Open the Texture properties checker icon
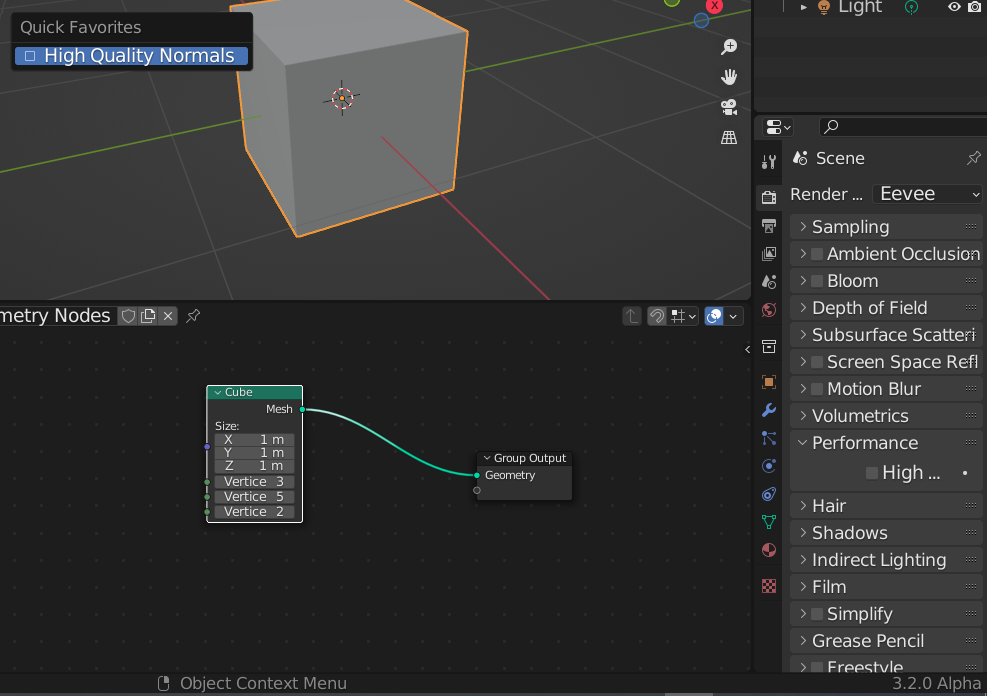987x696 pixels. click(769, 586)
